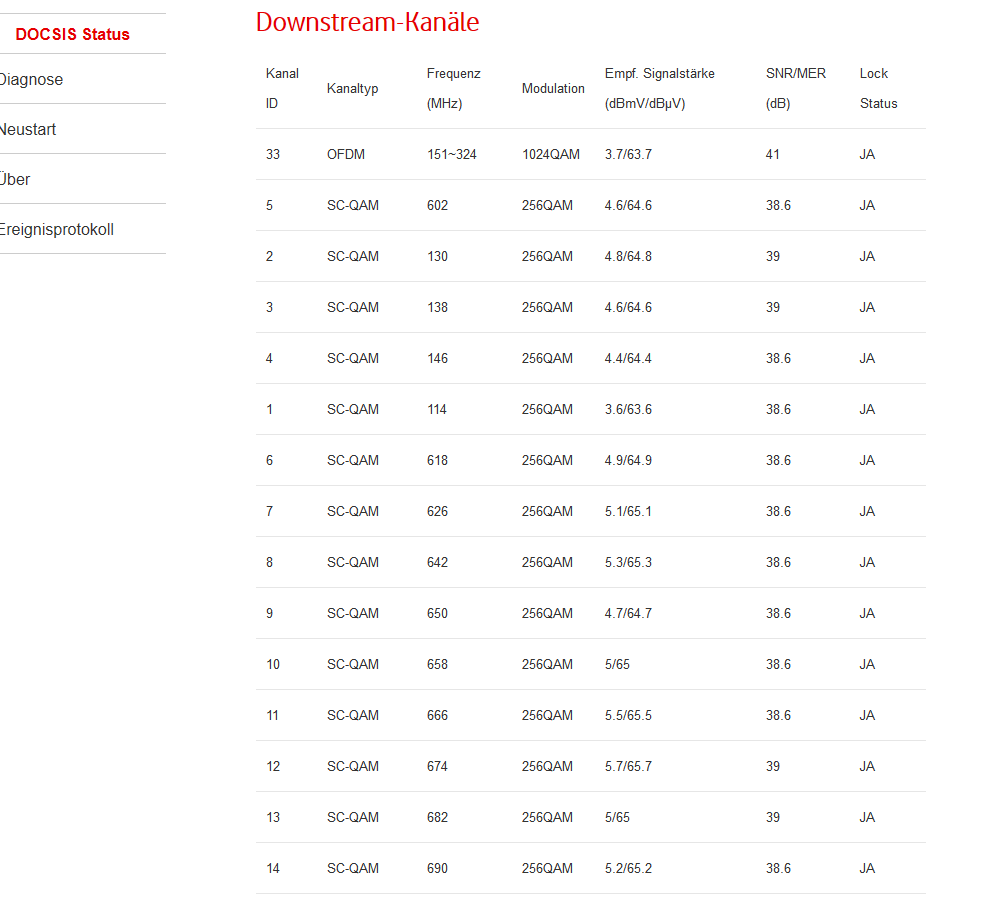
Task: Click the frequency 626 cell
Action: click(x=437, y=511)
